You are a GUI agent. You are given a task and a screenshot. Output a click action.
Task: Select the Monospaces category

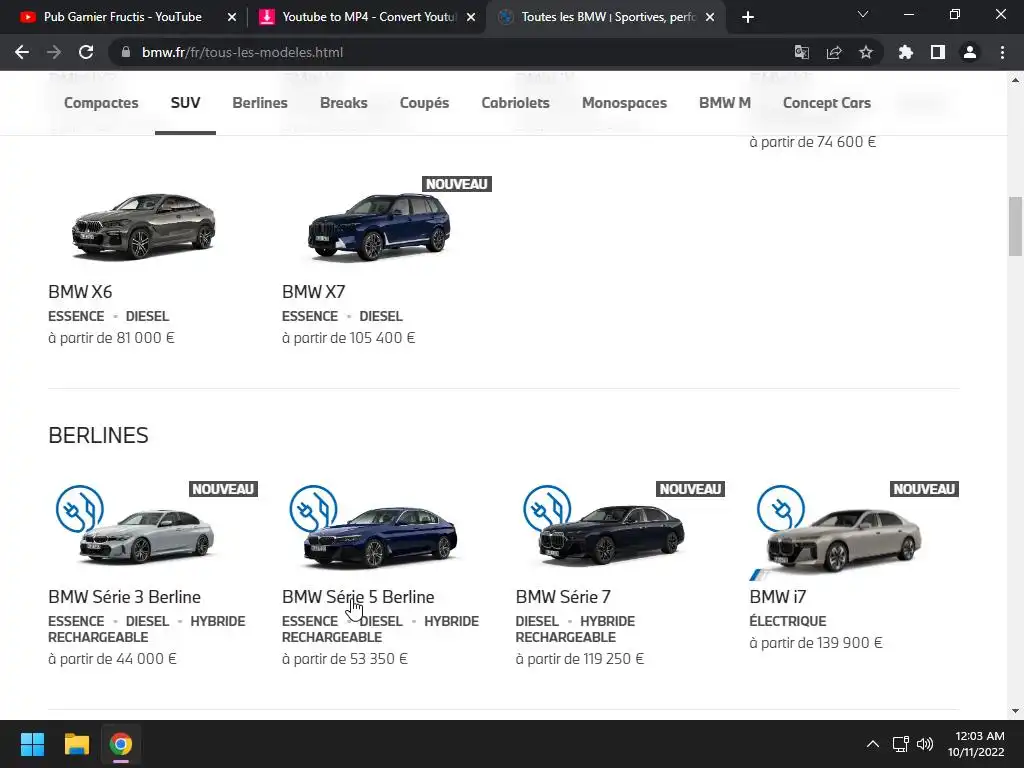(624, 103)
